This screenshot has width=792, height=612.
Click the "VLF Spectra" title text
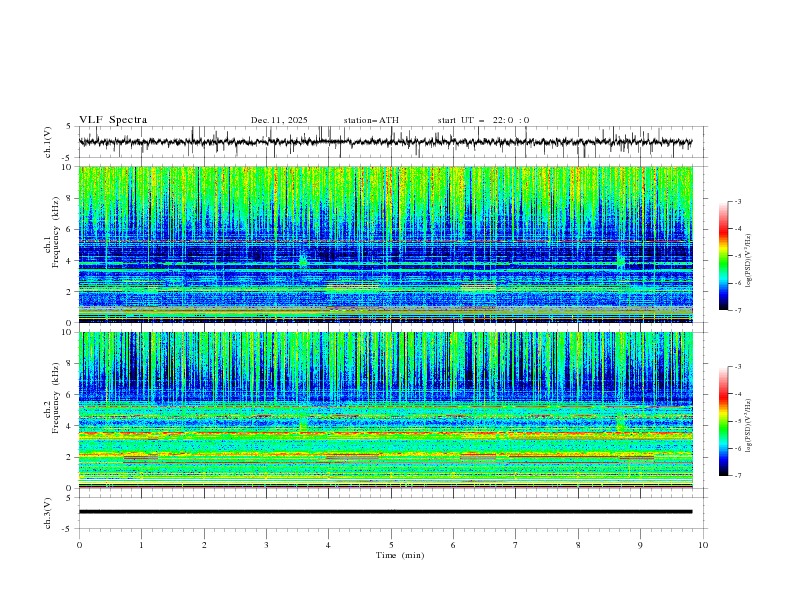tap(113, 120)
